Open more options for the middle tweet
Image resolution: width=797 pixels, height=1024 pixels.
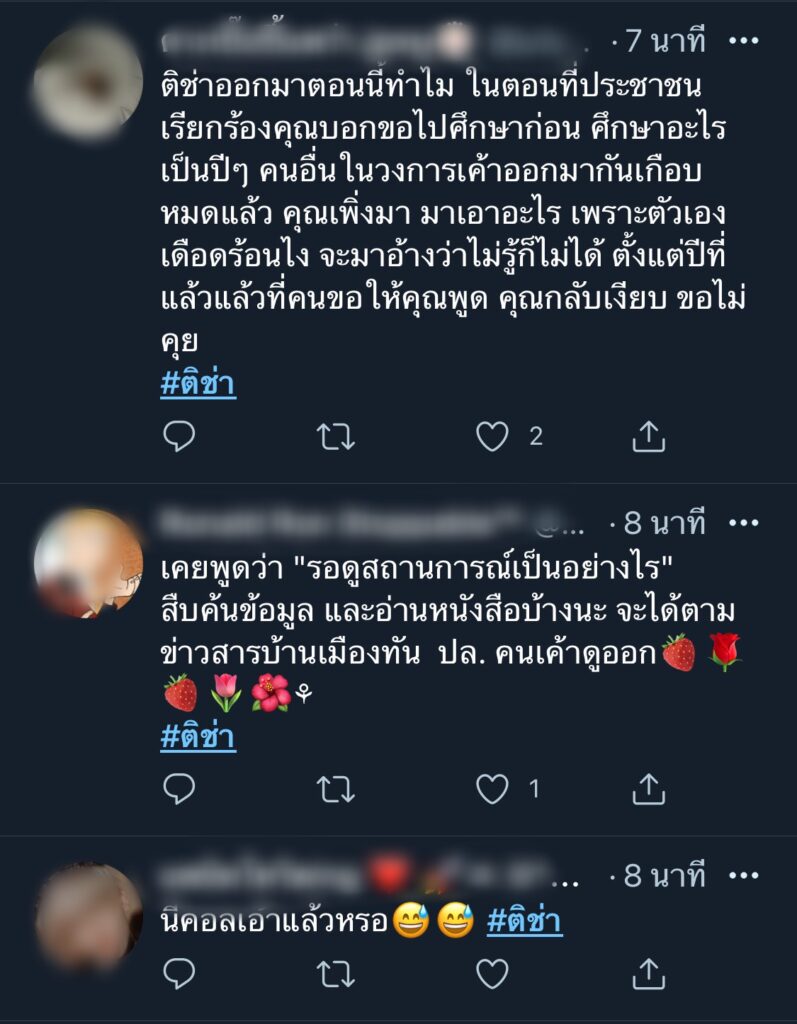coord(743,522)
